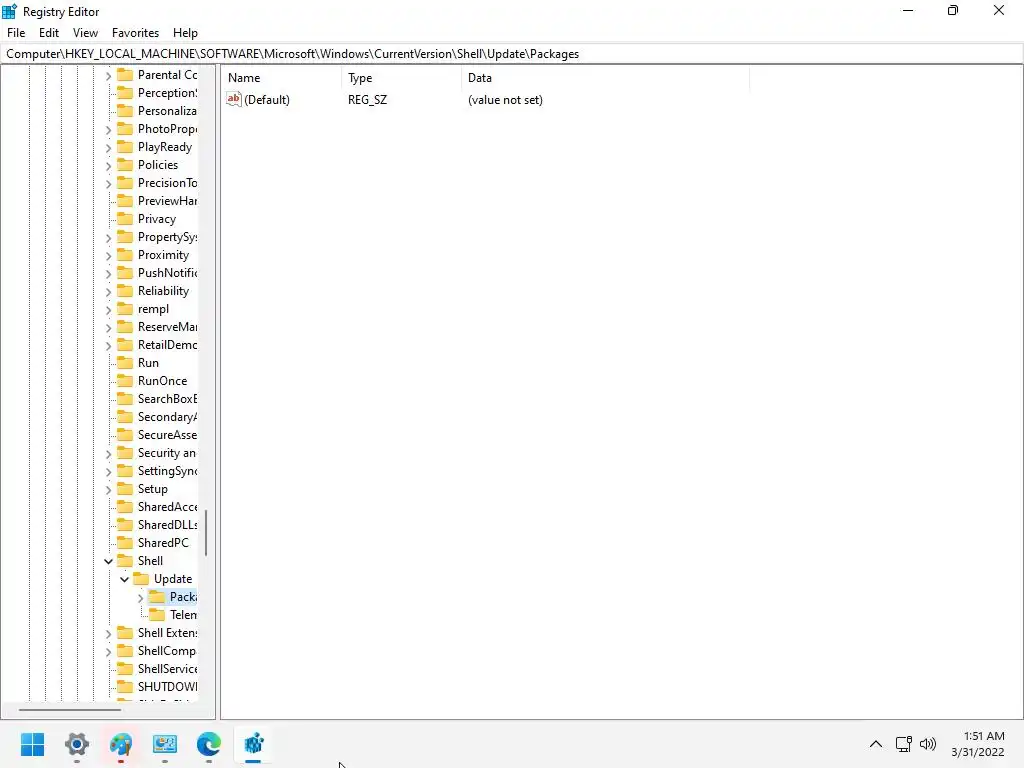Expand the Security an key
The width and height of the screenshot is (1024, 768).
coord(108,454)
